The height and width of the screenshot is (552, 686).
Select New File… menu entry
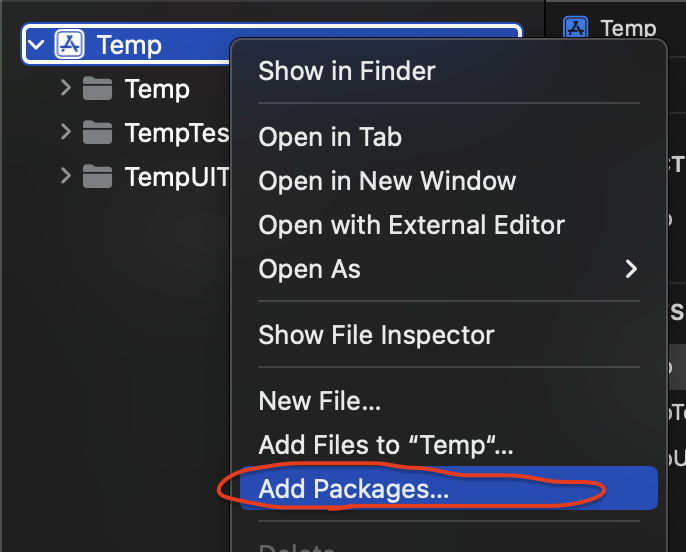[320, 401]
